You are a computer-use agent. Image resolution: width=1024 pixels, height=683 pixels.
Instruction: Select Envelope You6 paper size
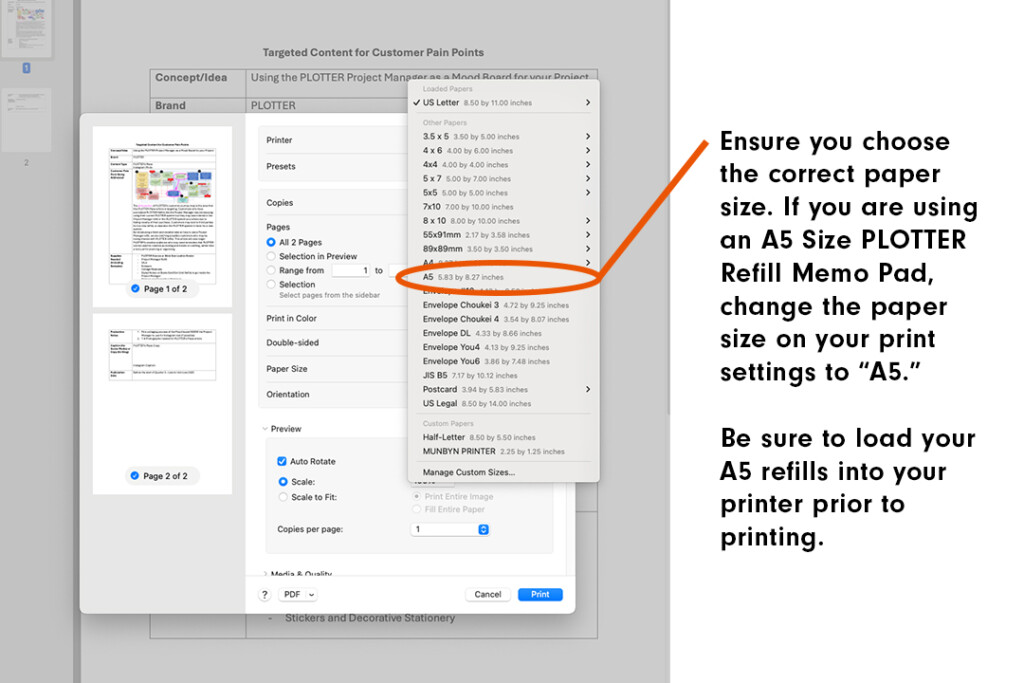[503, 361]
